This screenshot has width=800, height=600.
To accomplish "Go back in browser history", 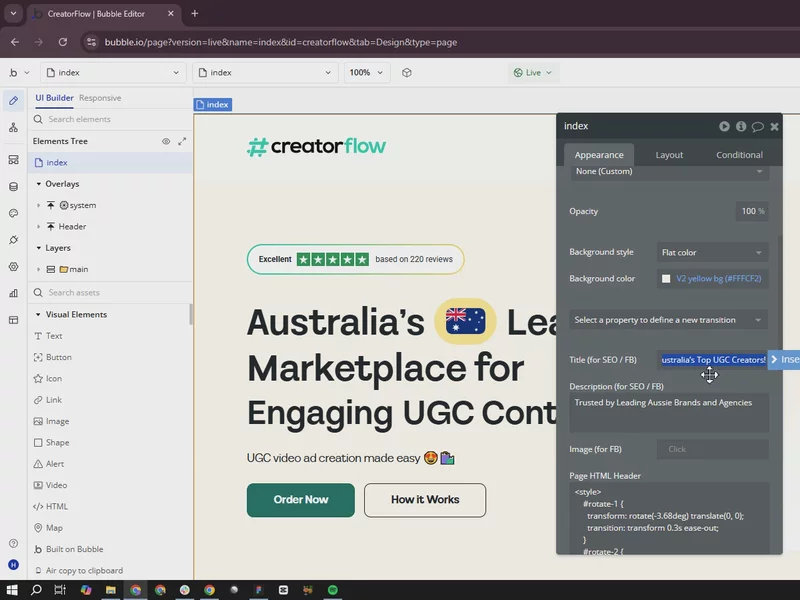I will click(15, 42).
